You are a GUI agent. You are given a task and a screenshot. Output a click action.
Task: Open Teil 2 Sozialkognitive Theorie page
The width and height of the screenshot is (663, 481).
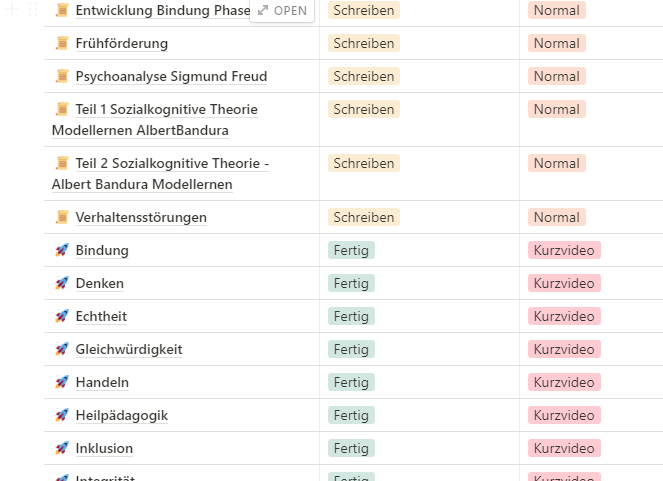click(x=172, y=163)
